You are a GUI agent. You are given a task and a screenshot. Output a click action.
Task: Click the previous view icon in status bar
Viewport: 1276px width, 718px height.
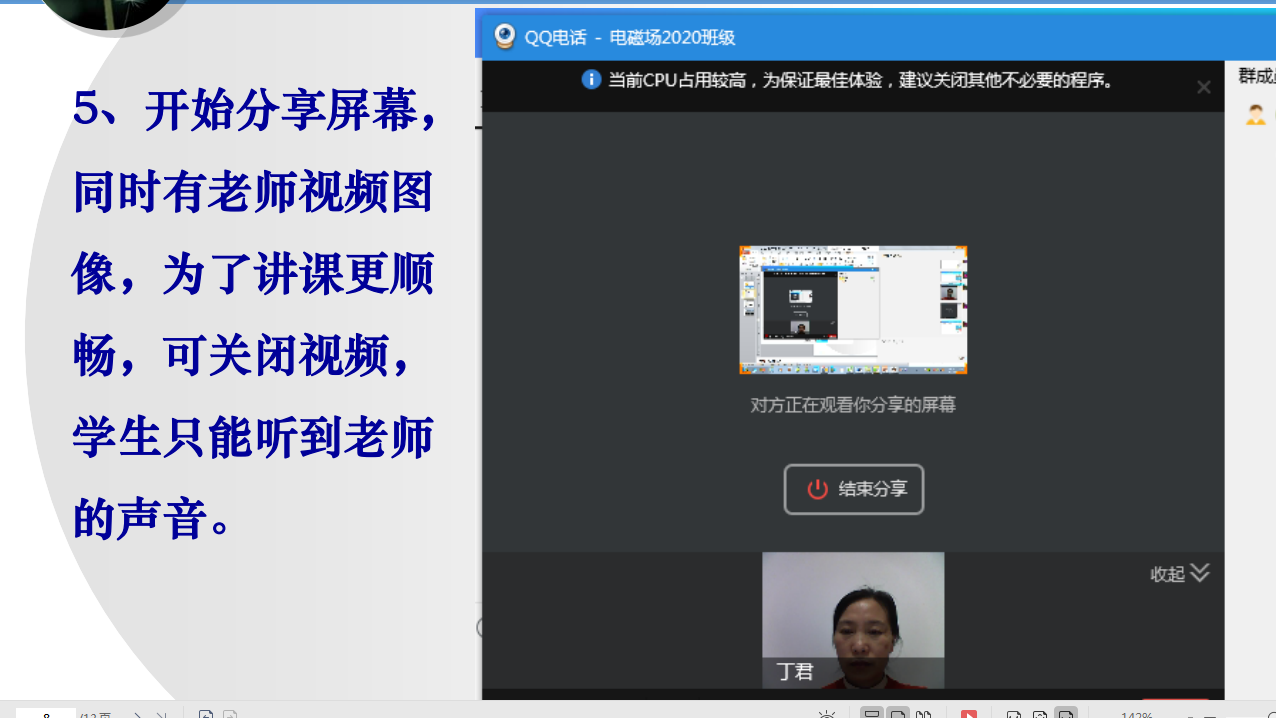(x=205, y=715)
